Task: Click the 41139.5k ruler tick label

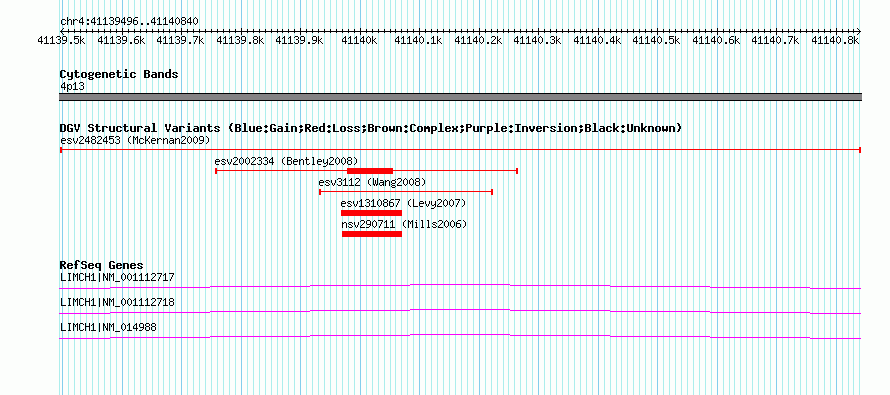Action: (x=61, y=40)
